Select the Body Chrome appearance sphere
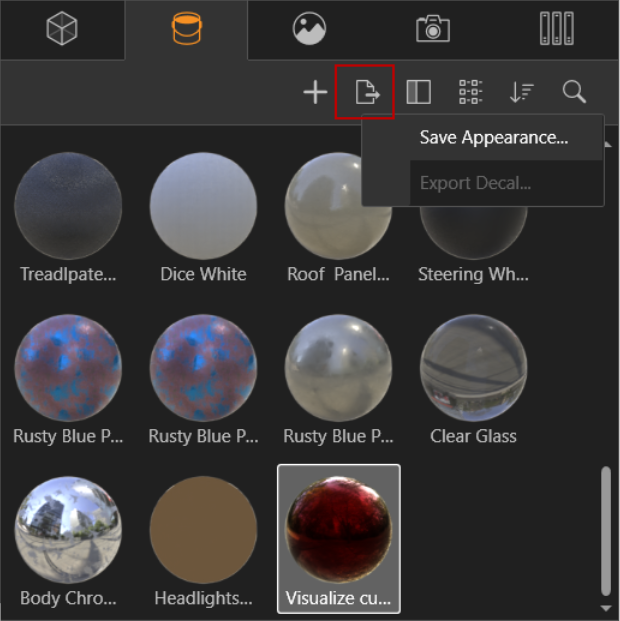620x621 pixels. pos(68,530)
